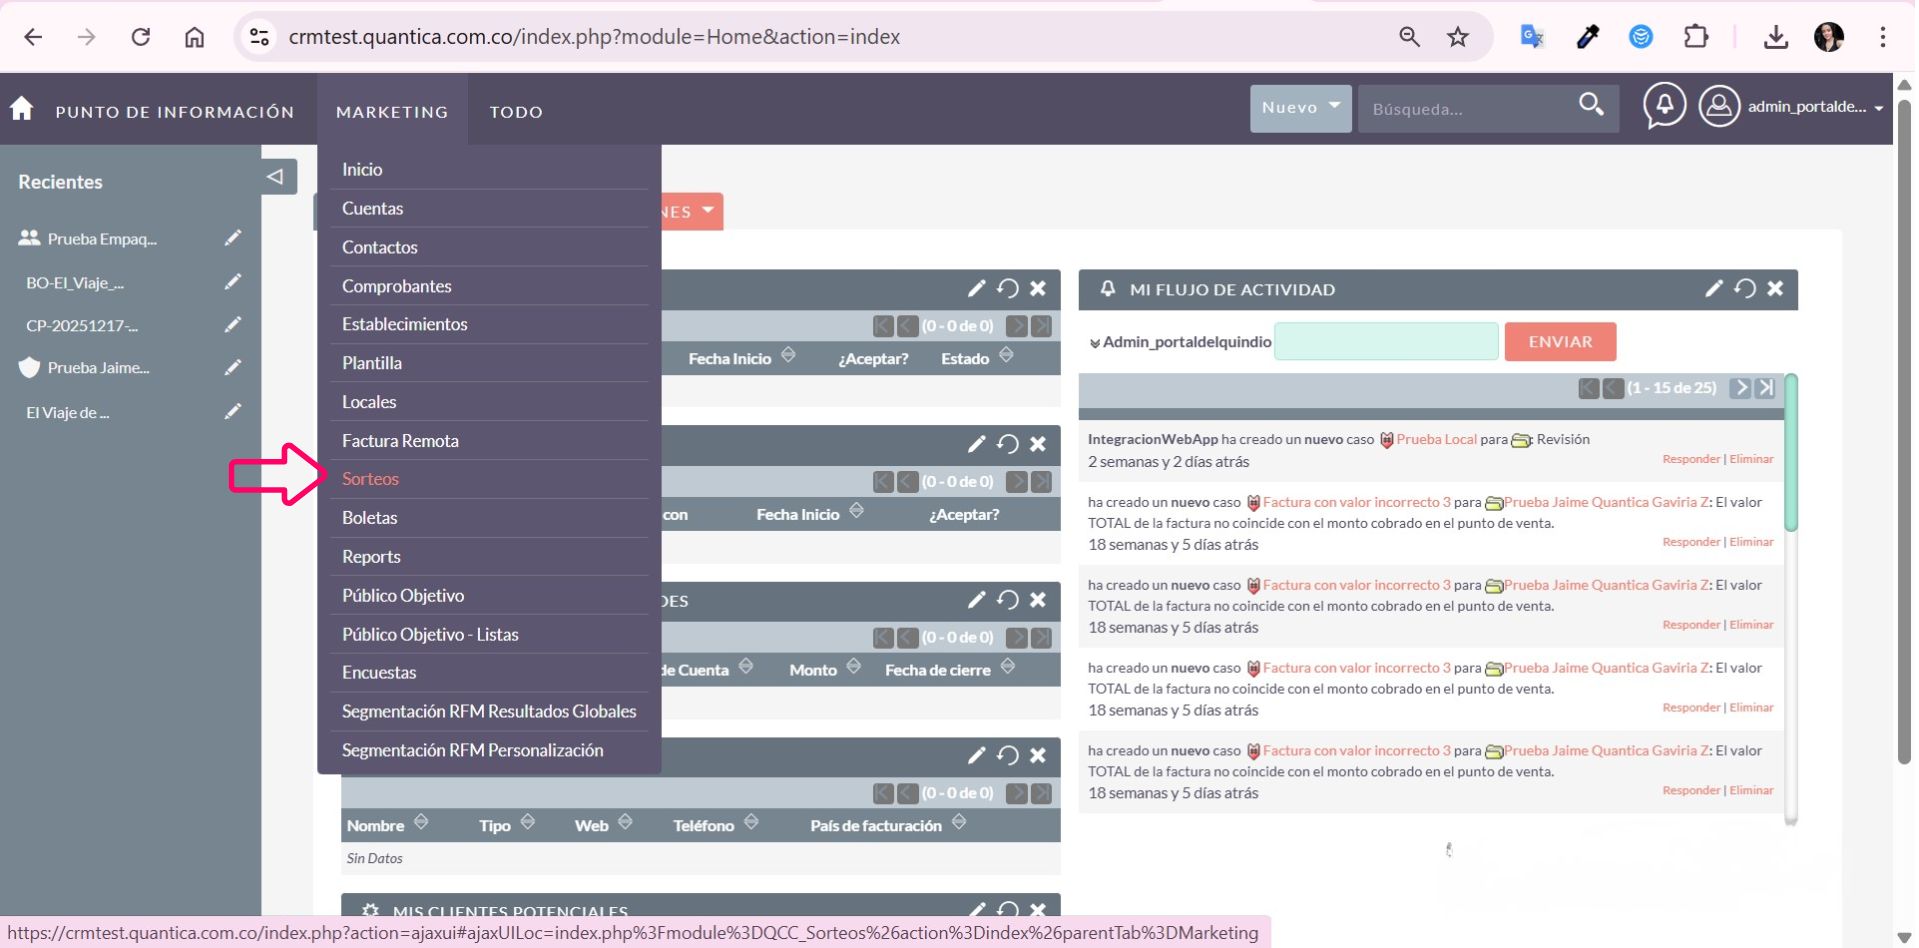
Task: Open the TODO navigation tab
Action: (x=516, y=112)
